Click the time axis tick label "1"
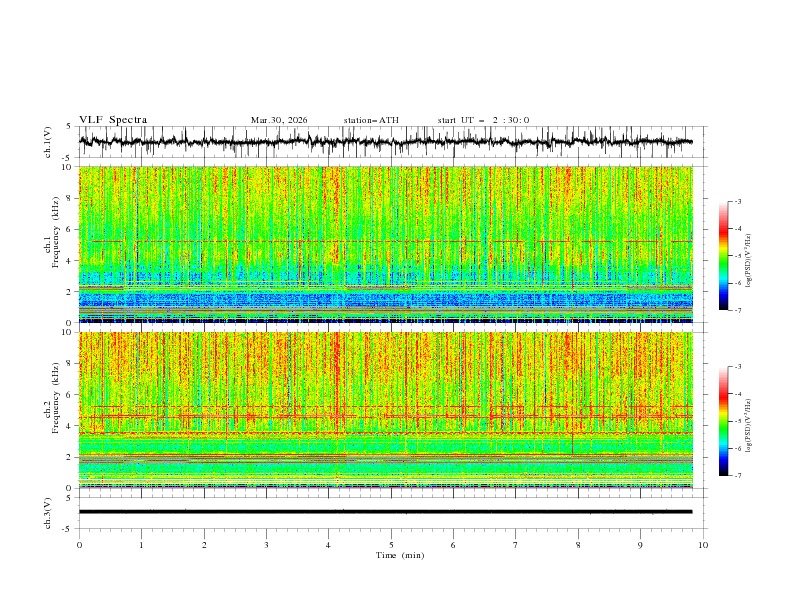The image size is (792, 612). click(x=141, y=545)
